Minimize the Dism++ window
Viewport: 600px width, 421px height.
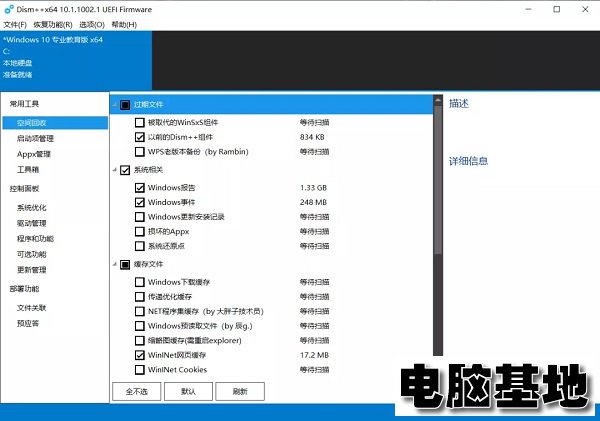528,9
